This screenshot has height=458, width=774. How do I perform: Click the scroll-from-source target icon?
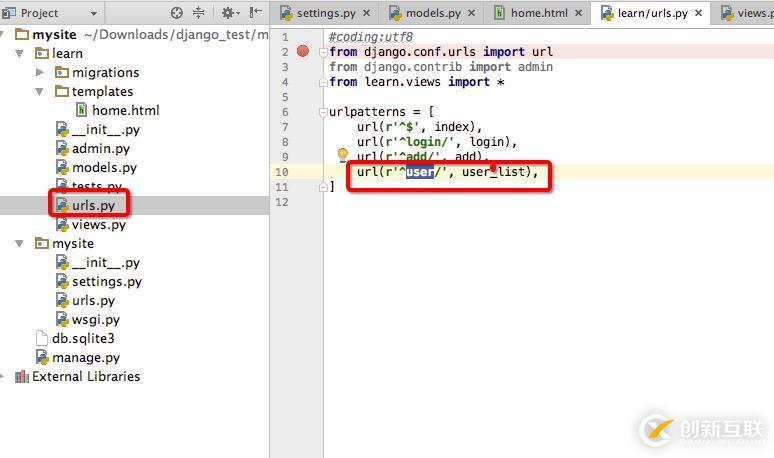pyautogui.click(x=176, y=13)
